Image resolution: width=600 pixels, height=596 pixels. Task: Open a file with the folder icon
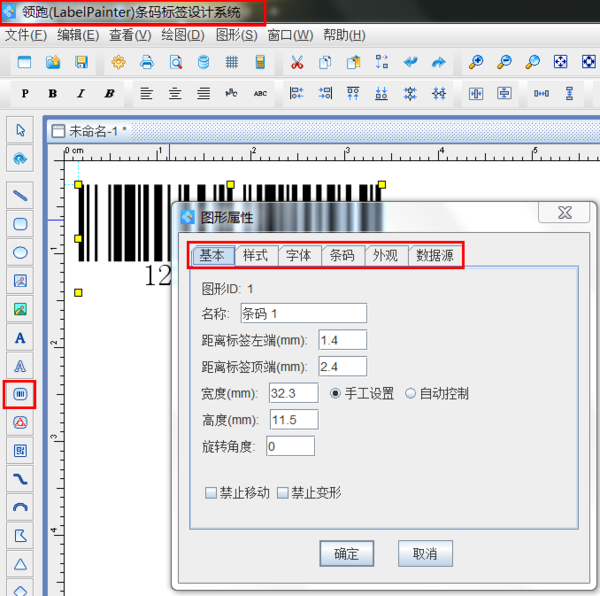click(53, 62)
